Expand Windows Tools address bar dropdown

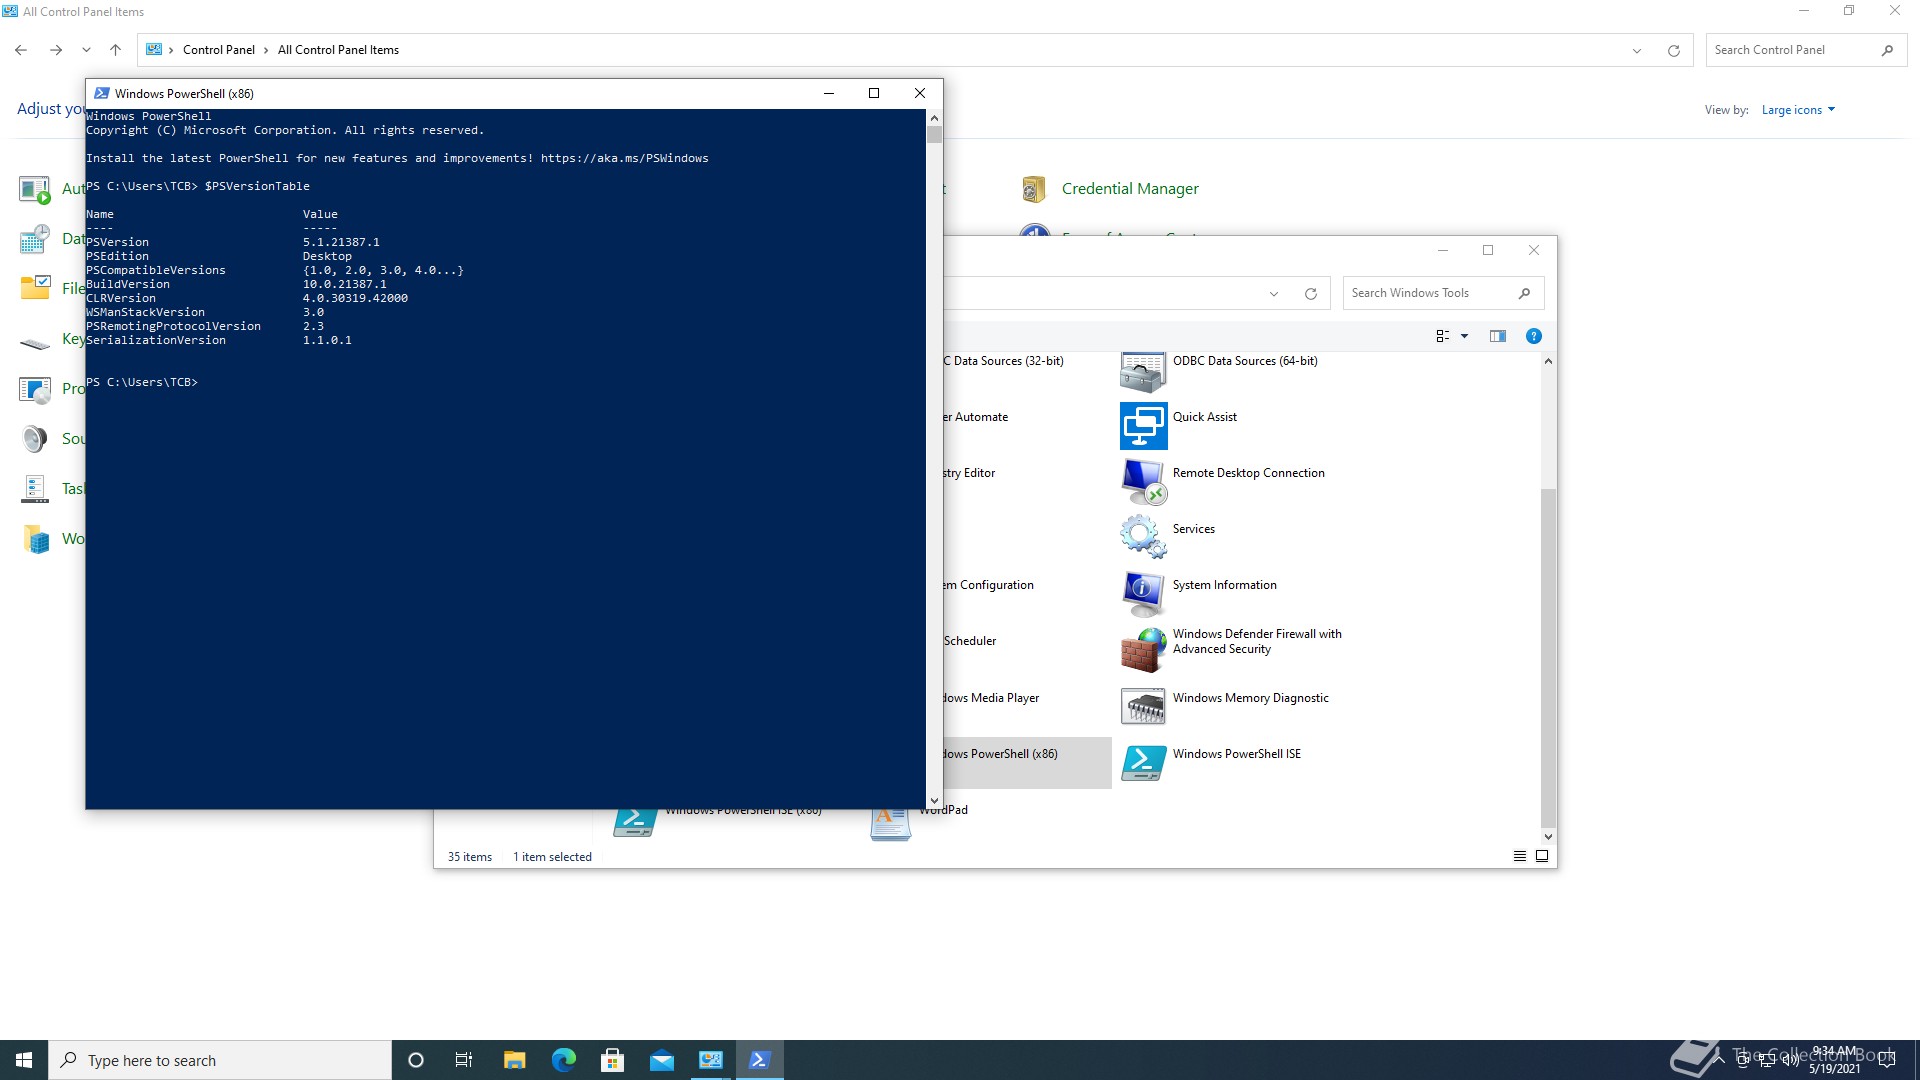click(x=1274, y=294)
